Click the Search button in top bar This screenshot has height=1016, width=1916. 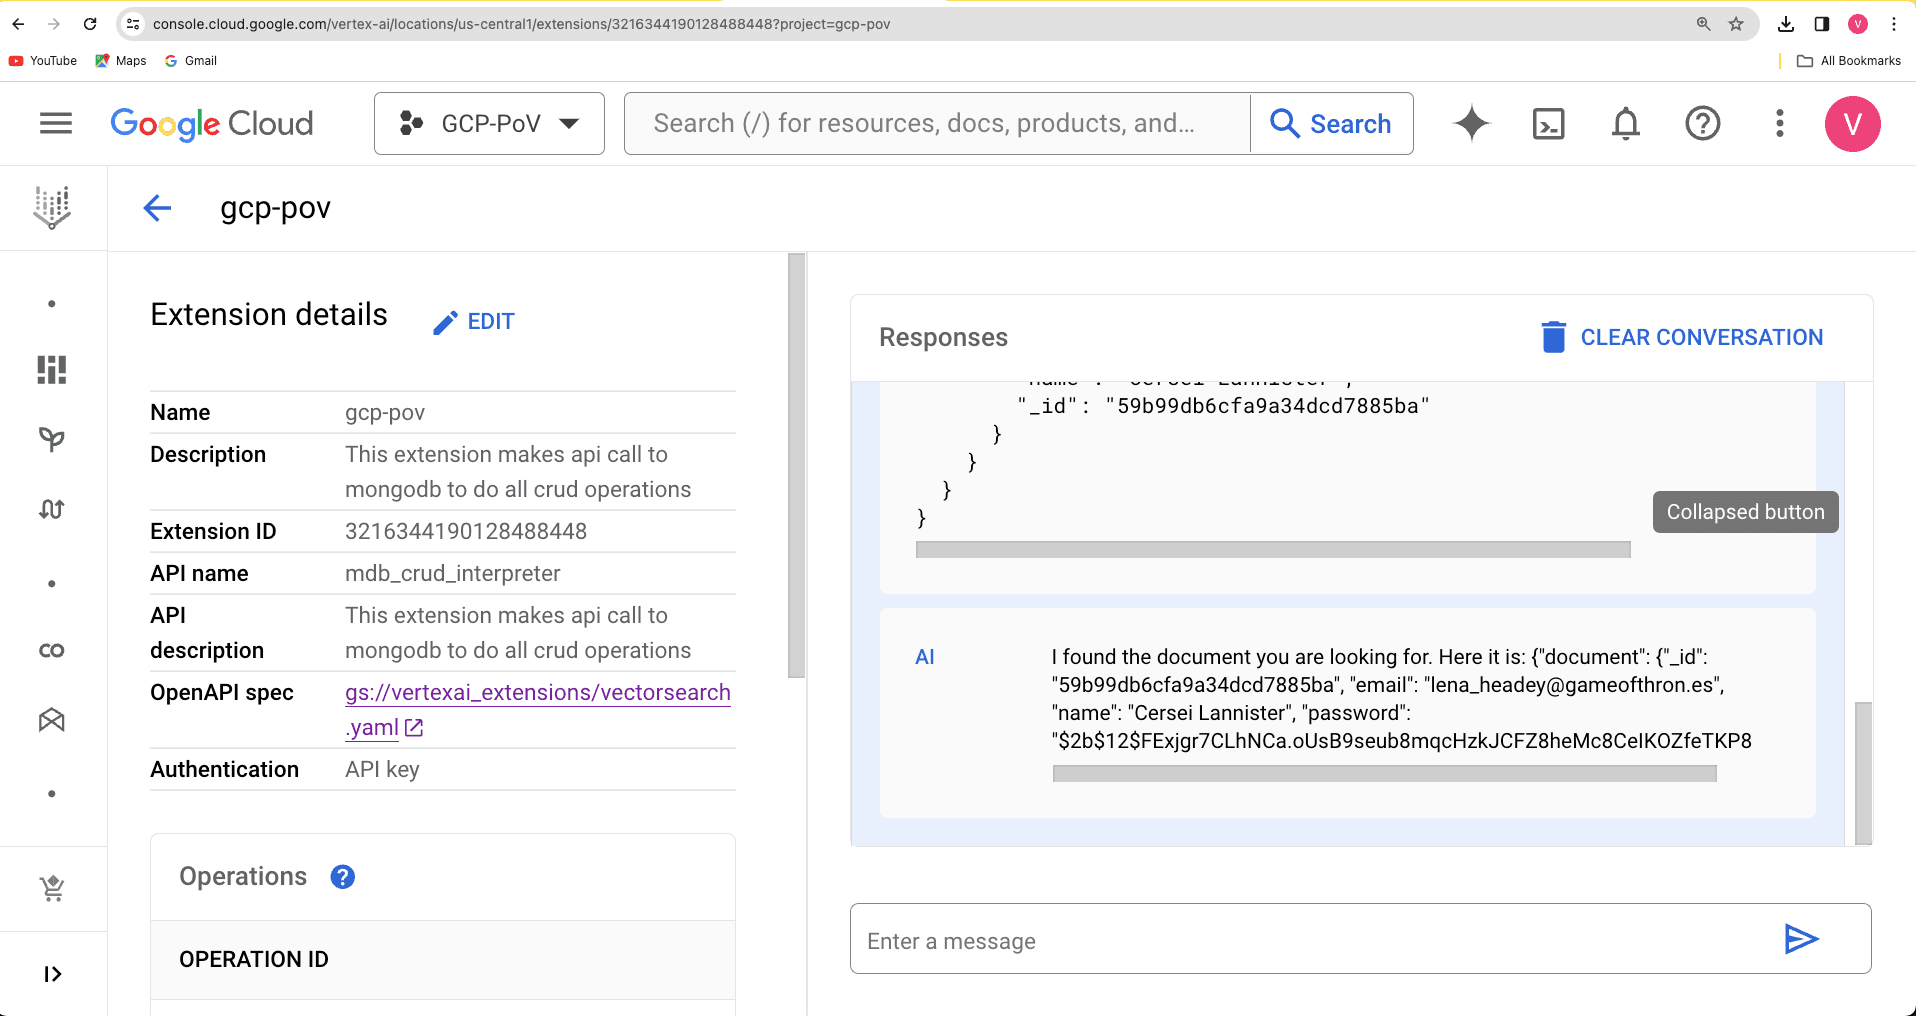click(x=1331, y=124)
